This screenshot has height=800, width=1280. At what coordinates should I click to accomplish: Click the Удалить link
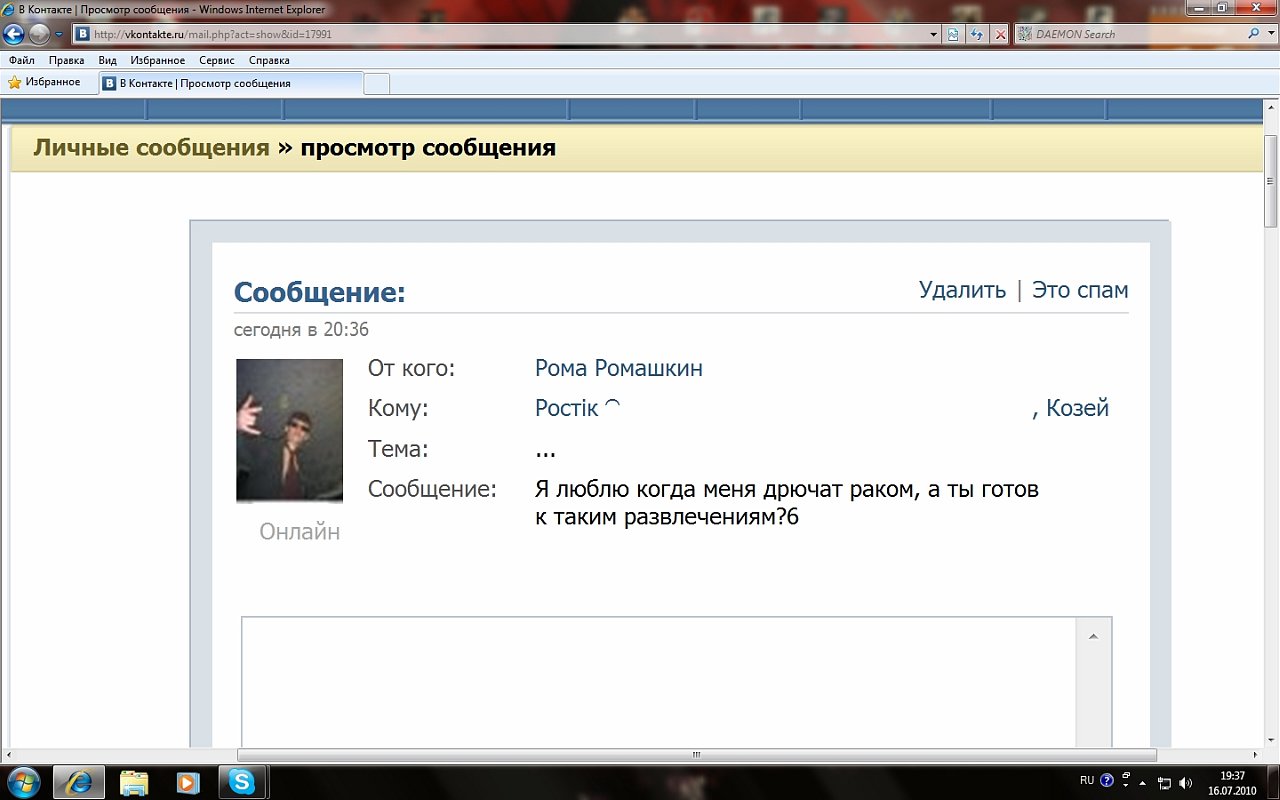pos(962,290)
